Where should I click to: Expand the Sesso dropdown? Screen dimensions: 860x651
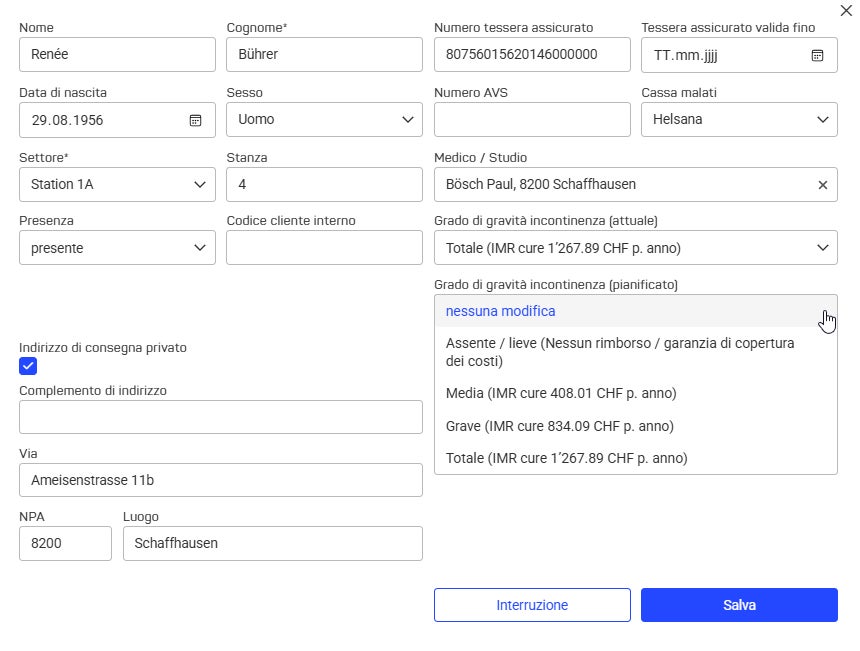pyautogui.click(x=324, y=120)
